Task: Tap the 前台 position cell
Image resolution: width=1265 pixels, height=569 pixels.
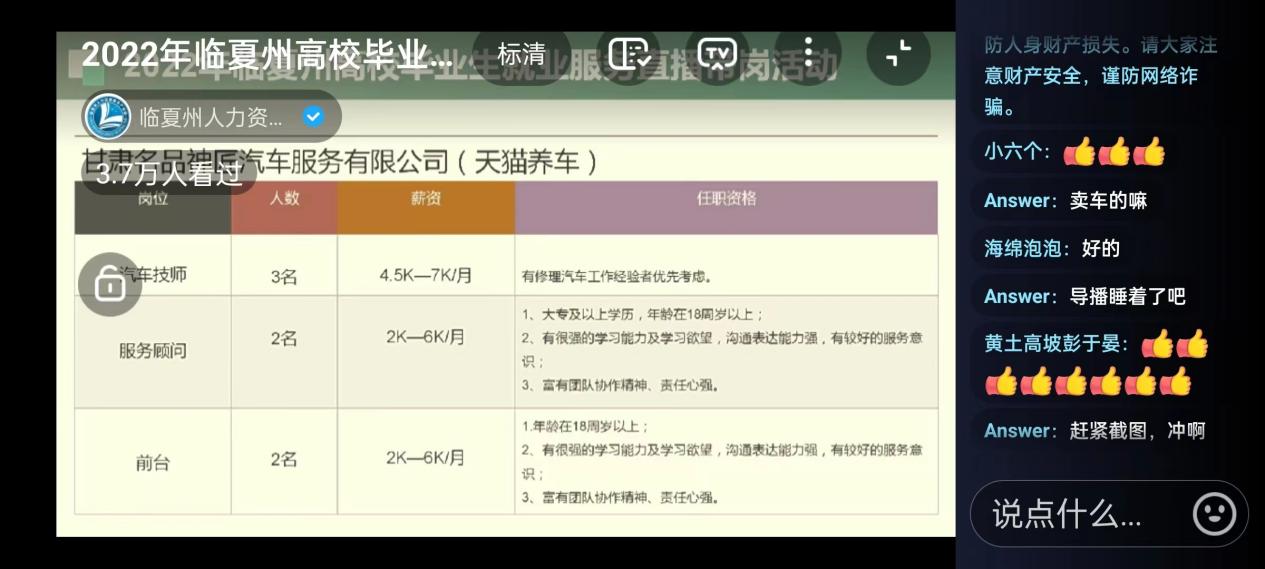Action: (x=153, y=462)
